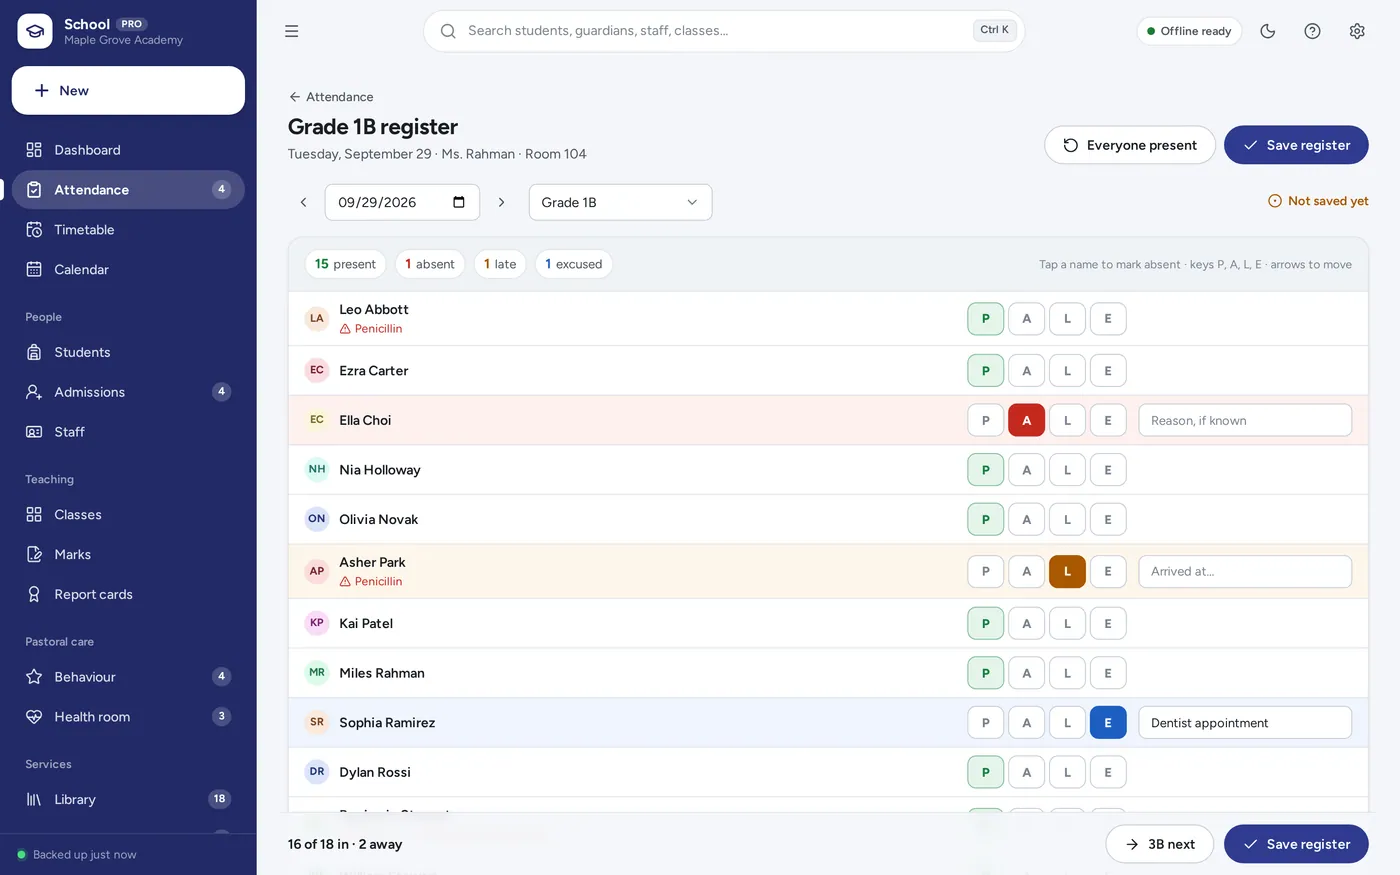Click Sophia Ramirez's Dentist appointment field
This screenshot has height=875, width=1400.
click(1245, 722)
